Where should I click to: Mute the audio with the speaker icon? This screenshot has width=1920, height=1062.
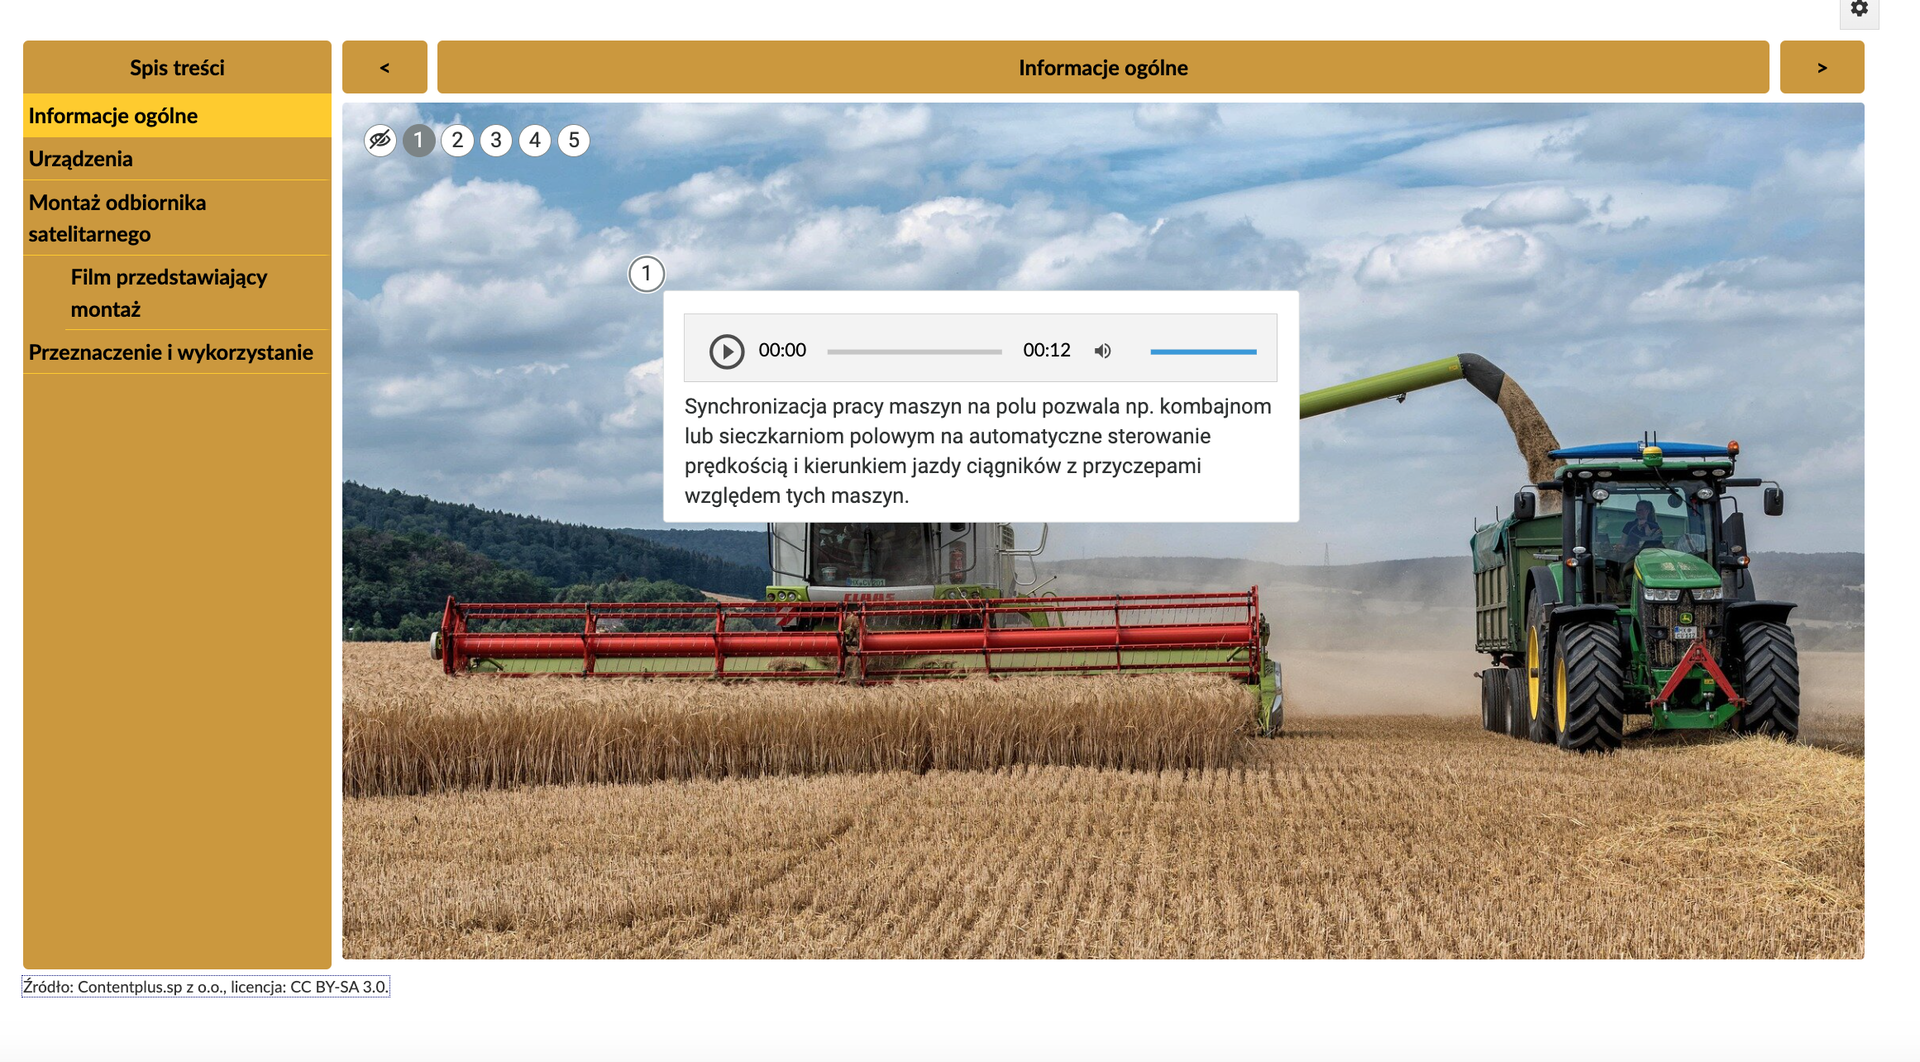click(x=1102, y=351)
